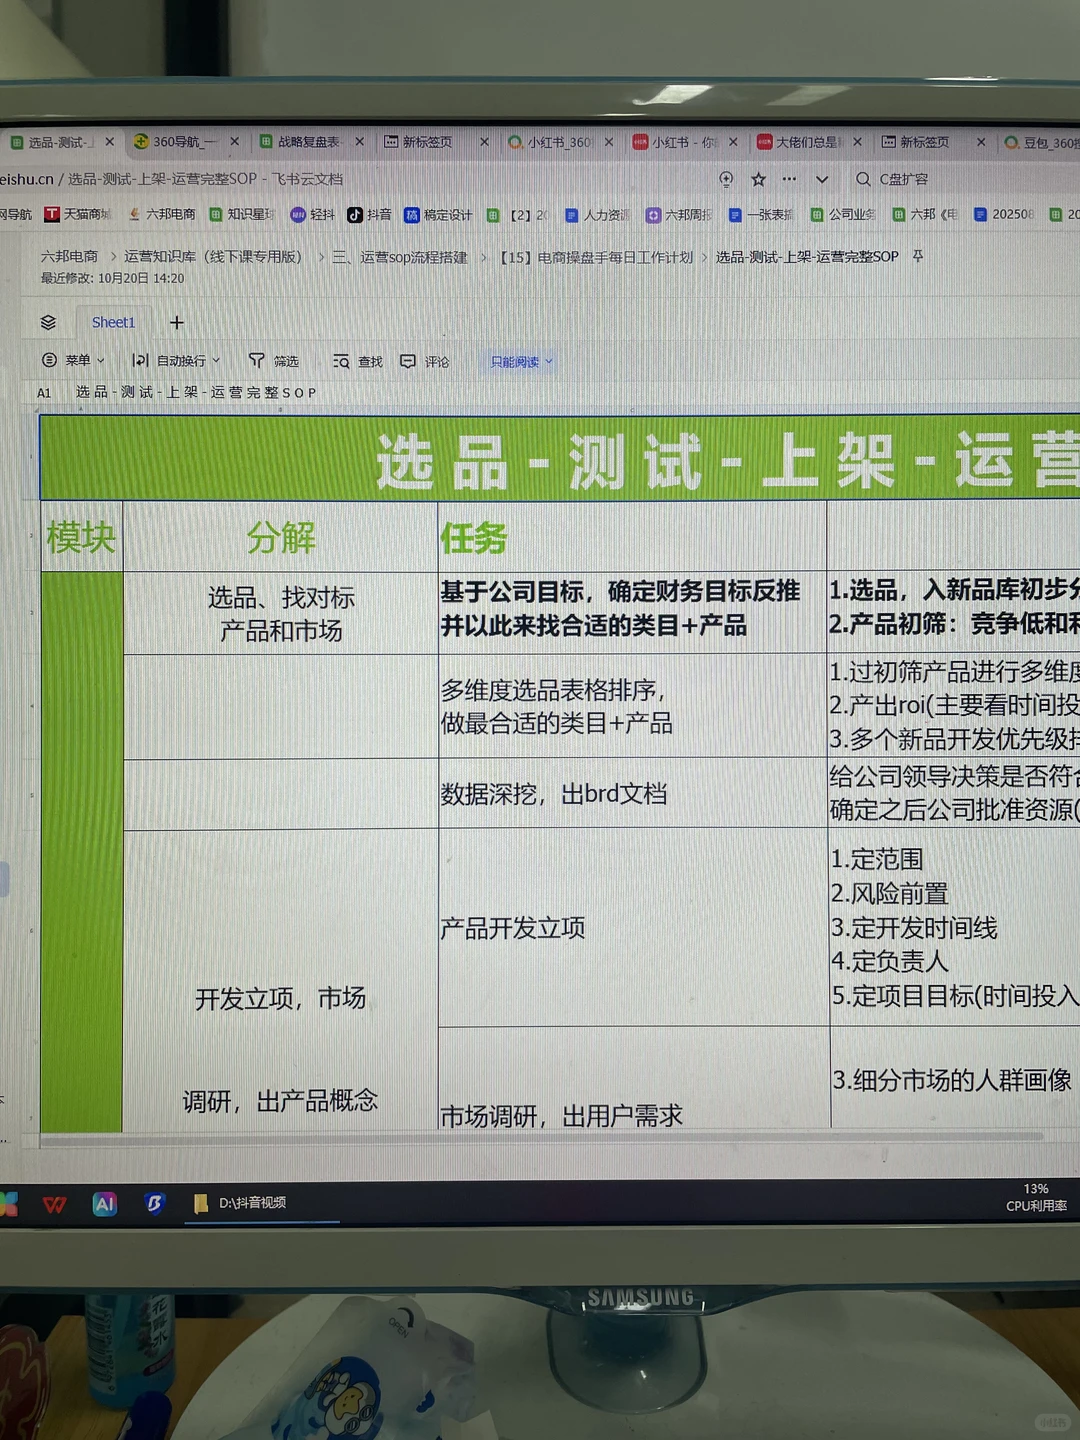Select the cell 开发立项，市场调研，出产品概念
The width and height of the screenshot is (1080, 1440).
[x=280, y=981]
